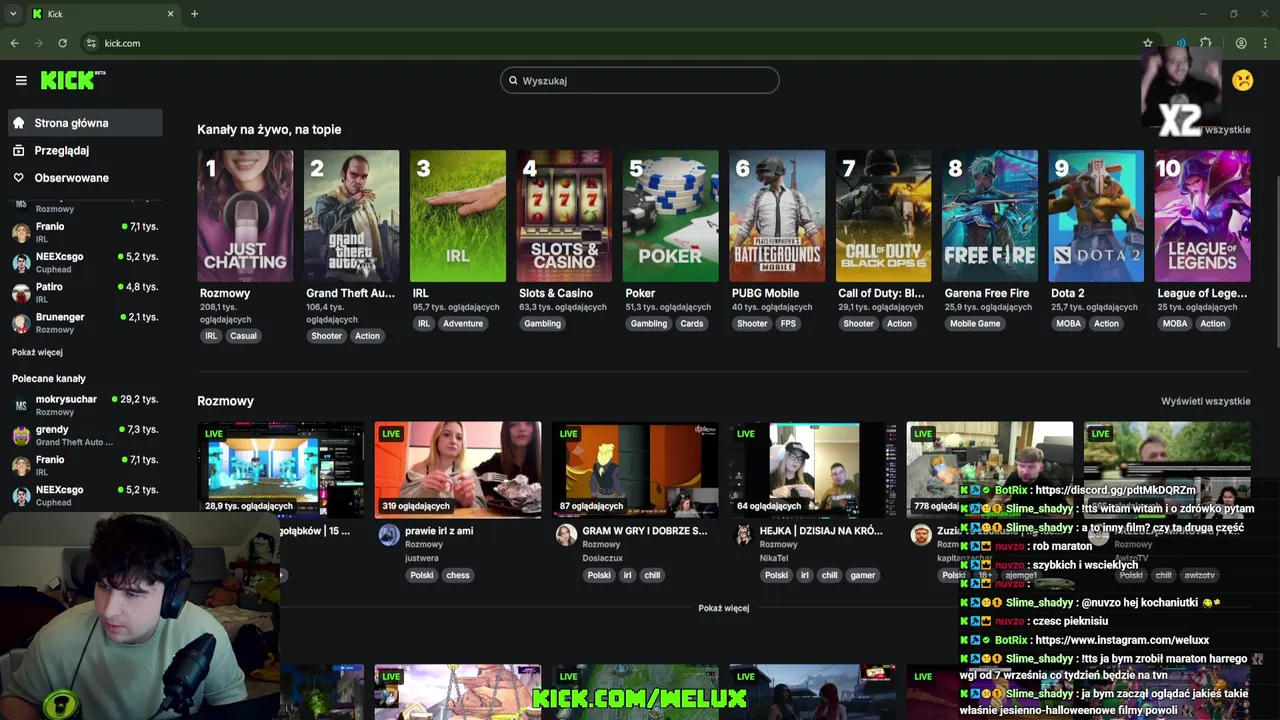This screenshot has height=720, width=1280.
Task: Click the home icon beside Strona główna
Action: tap(18, 123)
